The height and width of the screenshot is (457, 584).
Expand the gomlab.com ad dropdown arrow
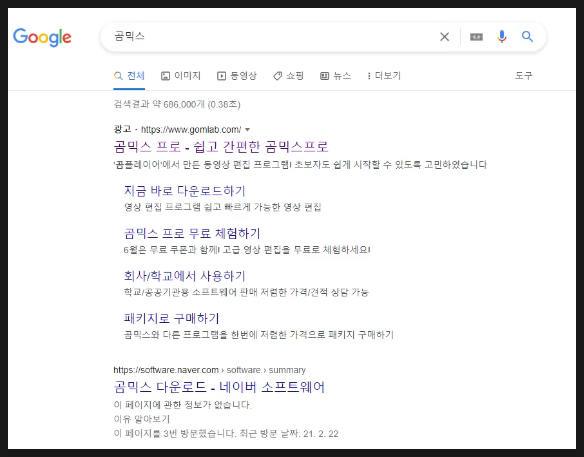pos(248,130)
